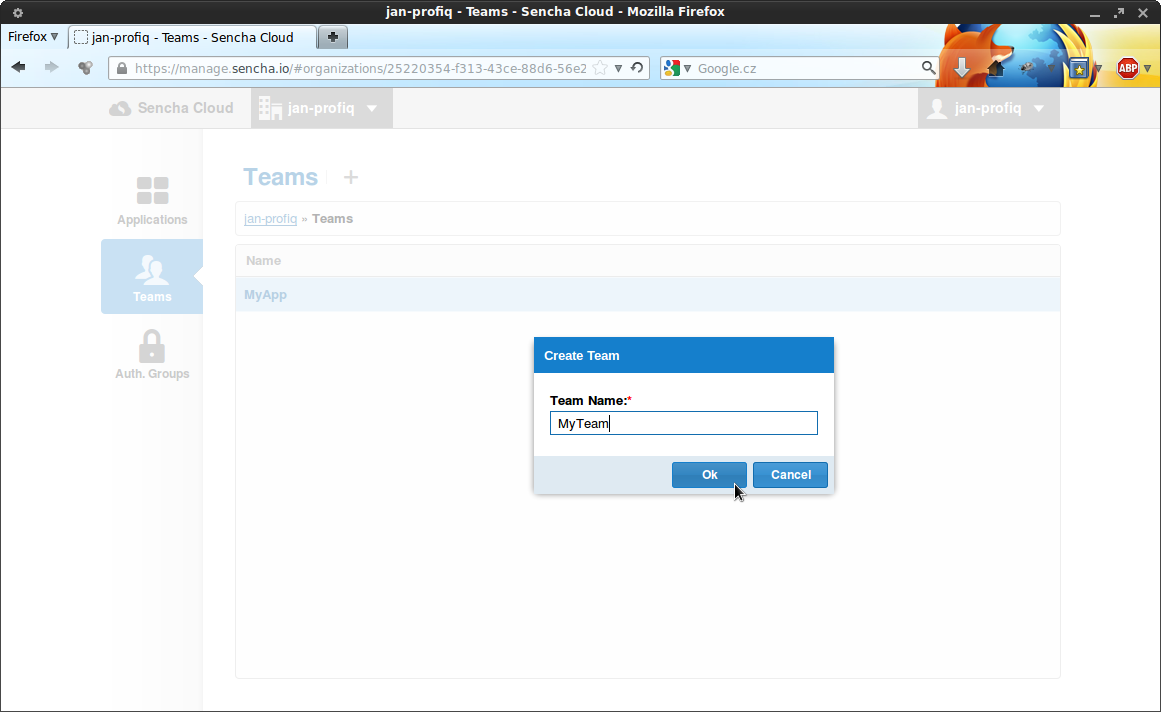This screenshot has width=1161, height=712.
Task: Open the Firefox application menu
Action: click(x=33, y=37)
